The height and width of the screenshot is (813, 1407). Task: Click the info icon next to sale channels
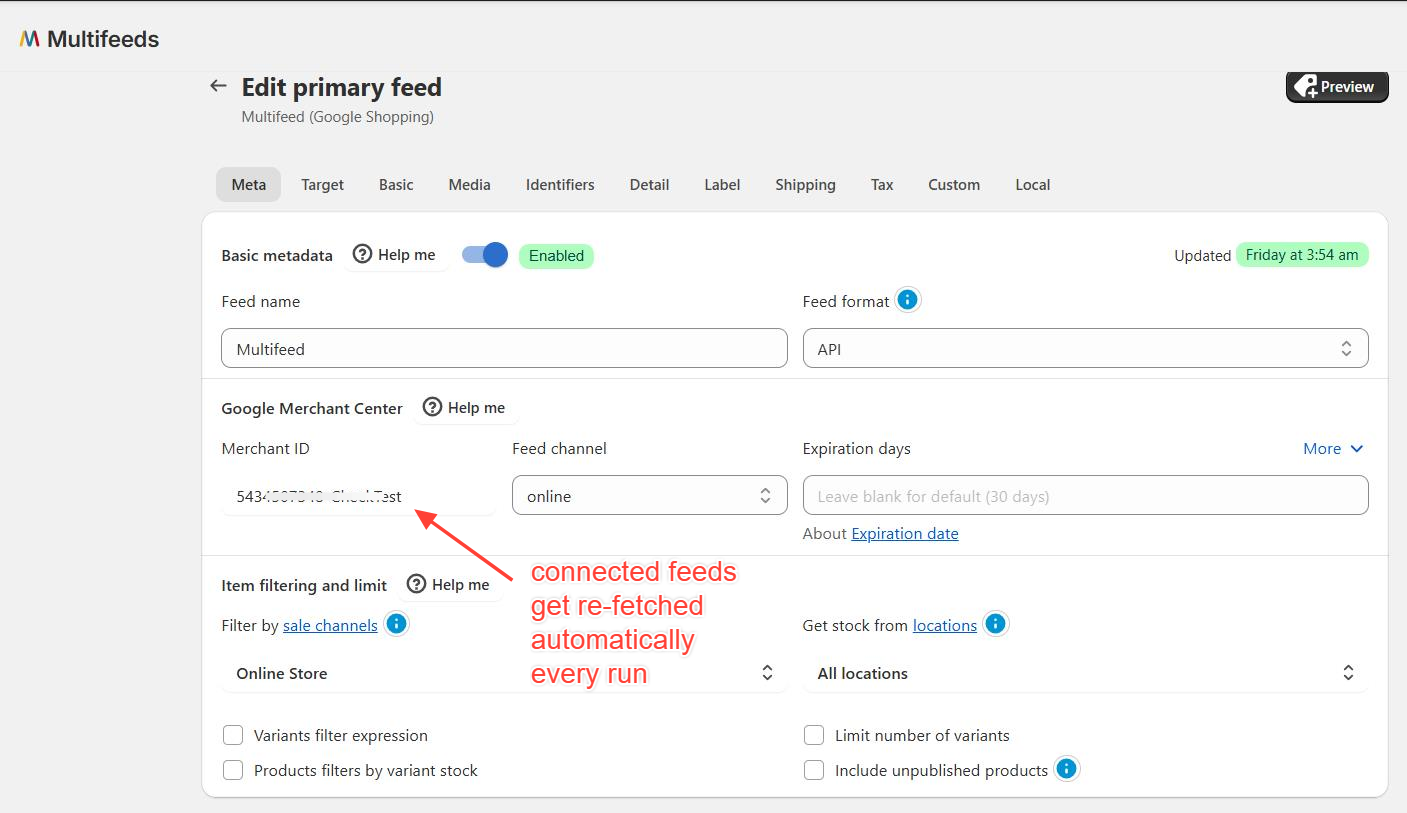397,625
